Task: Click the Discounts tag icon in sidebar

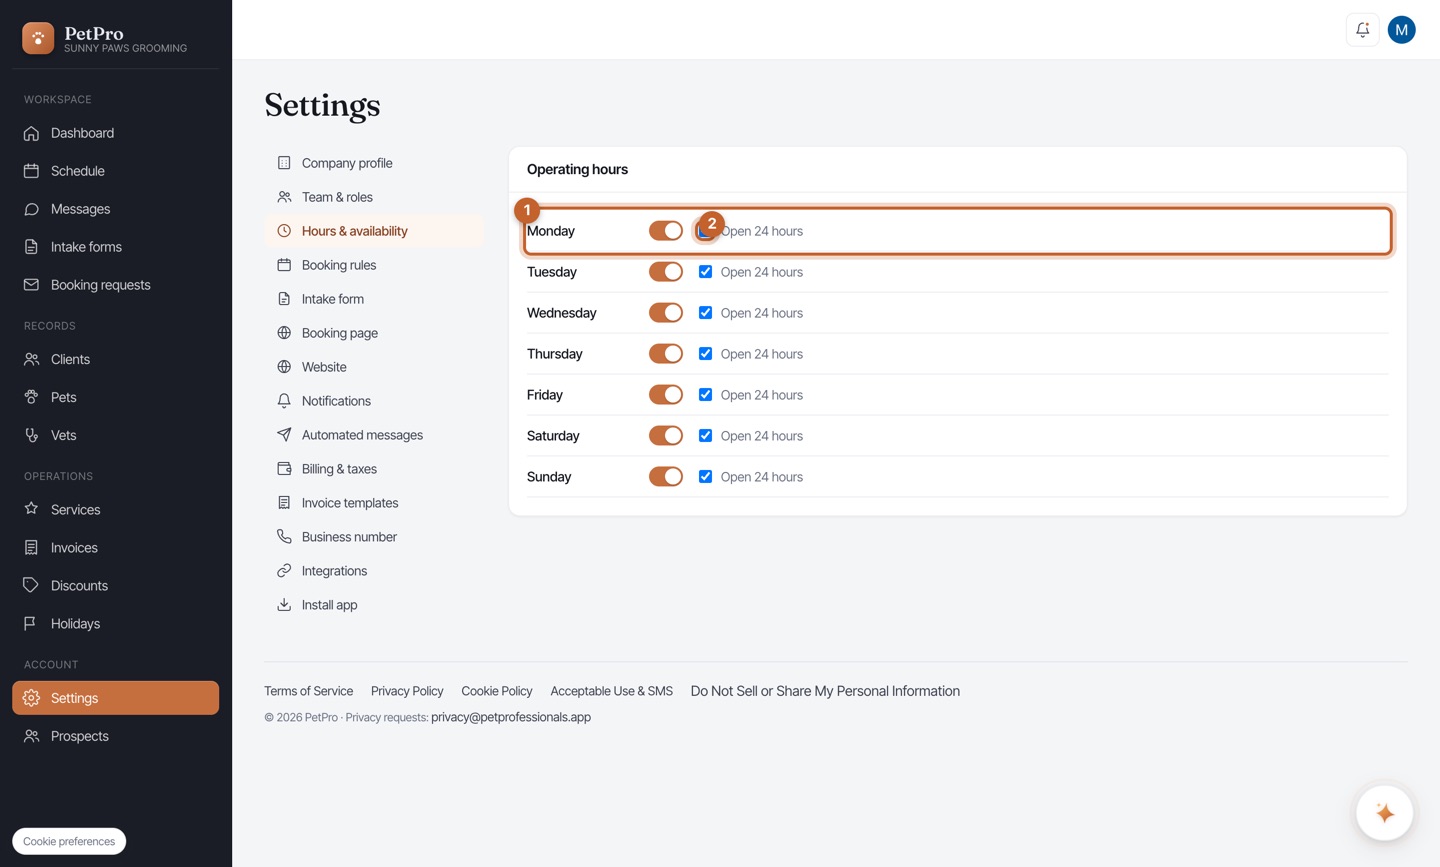Action: click(x=32, y=585)
